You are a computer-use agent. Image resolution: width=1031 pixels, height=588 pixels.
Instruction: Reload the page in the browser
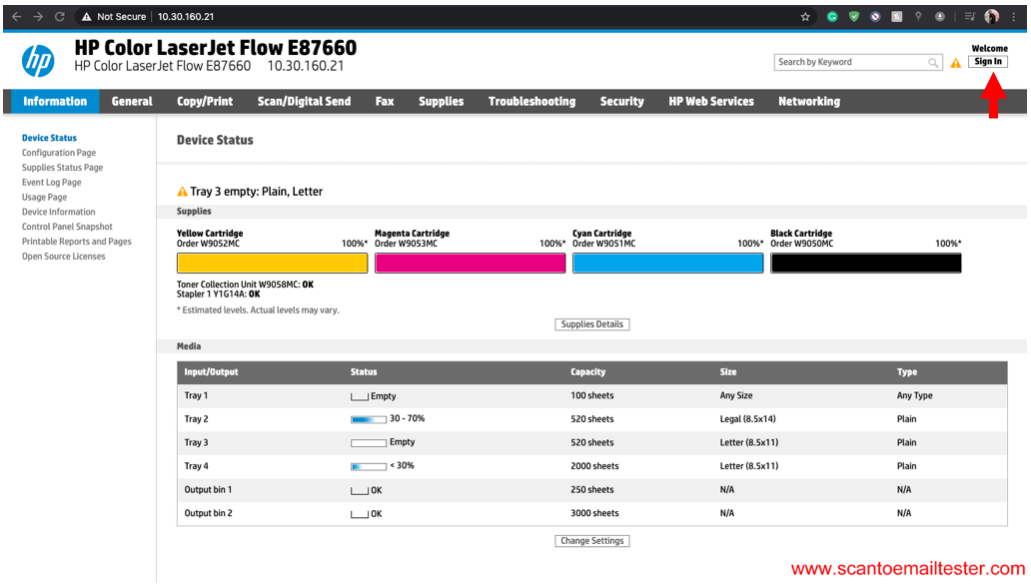pyautogui.click(x=60, y=17)
